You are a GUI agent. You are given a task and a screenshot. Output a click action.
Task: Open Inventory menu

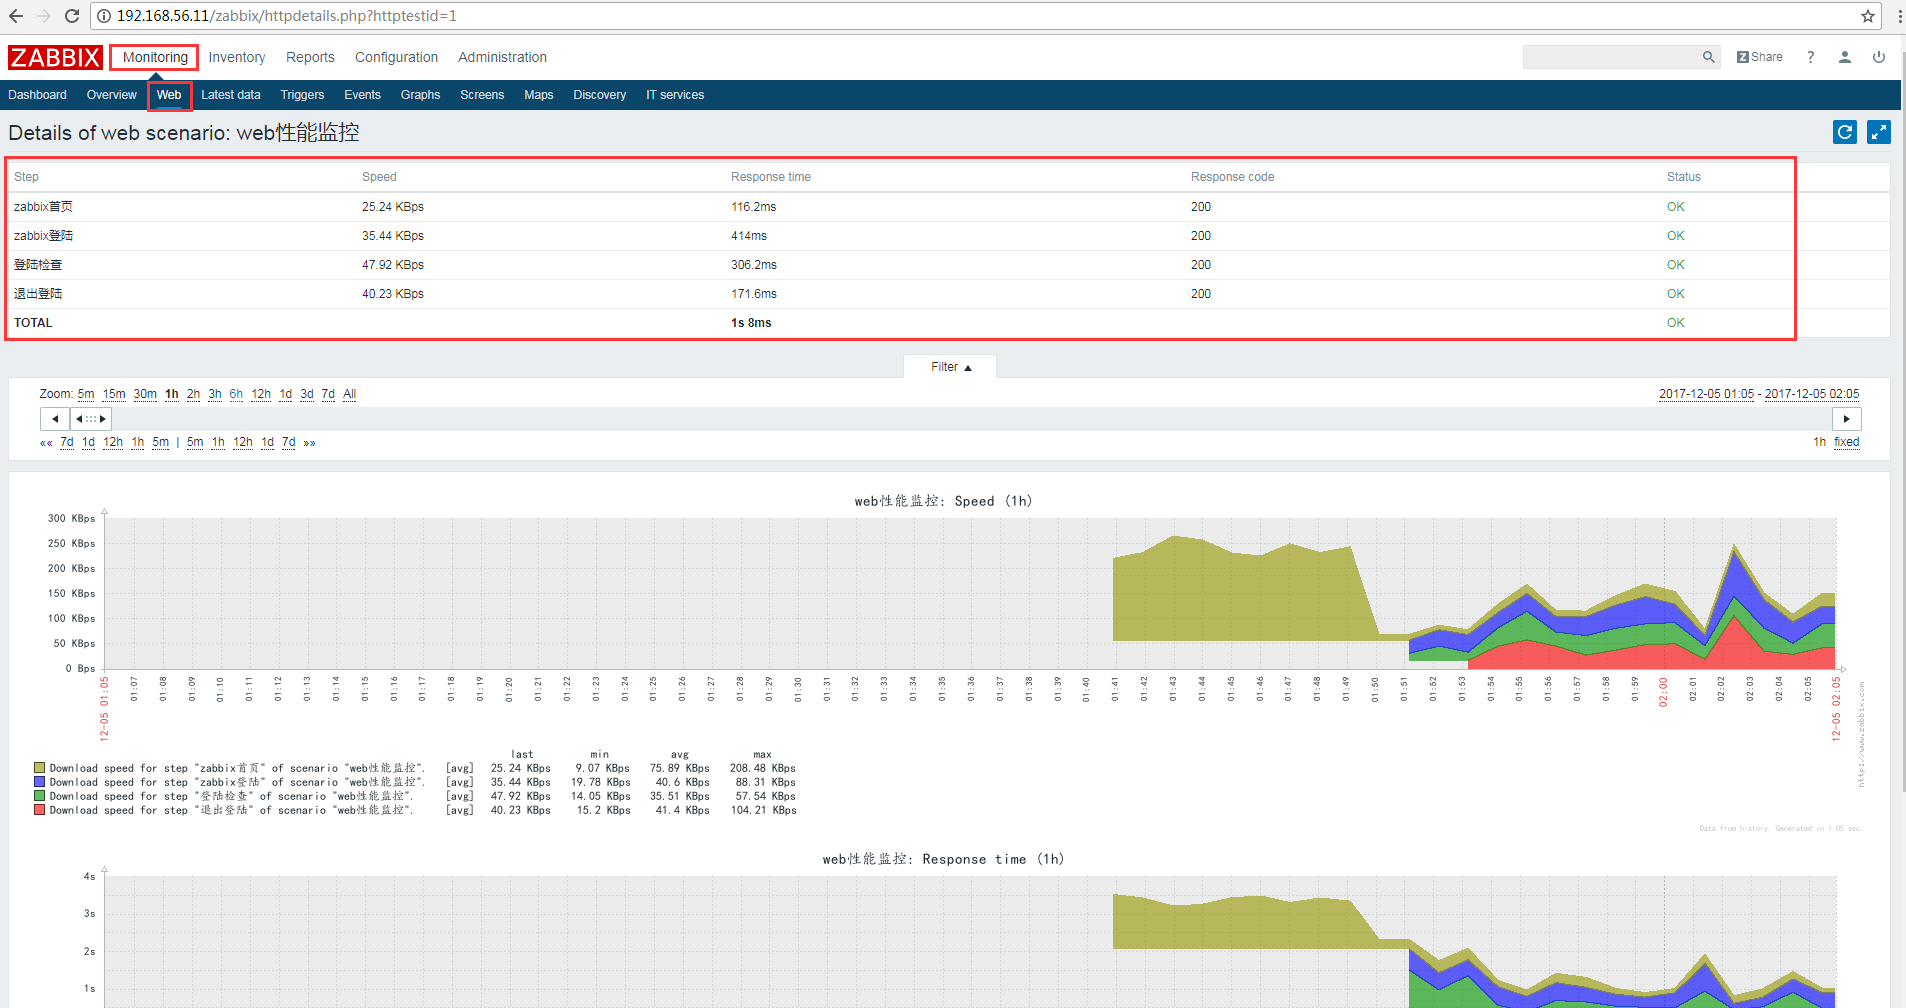click(237, 57)
